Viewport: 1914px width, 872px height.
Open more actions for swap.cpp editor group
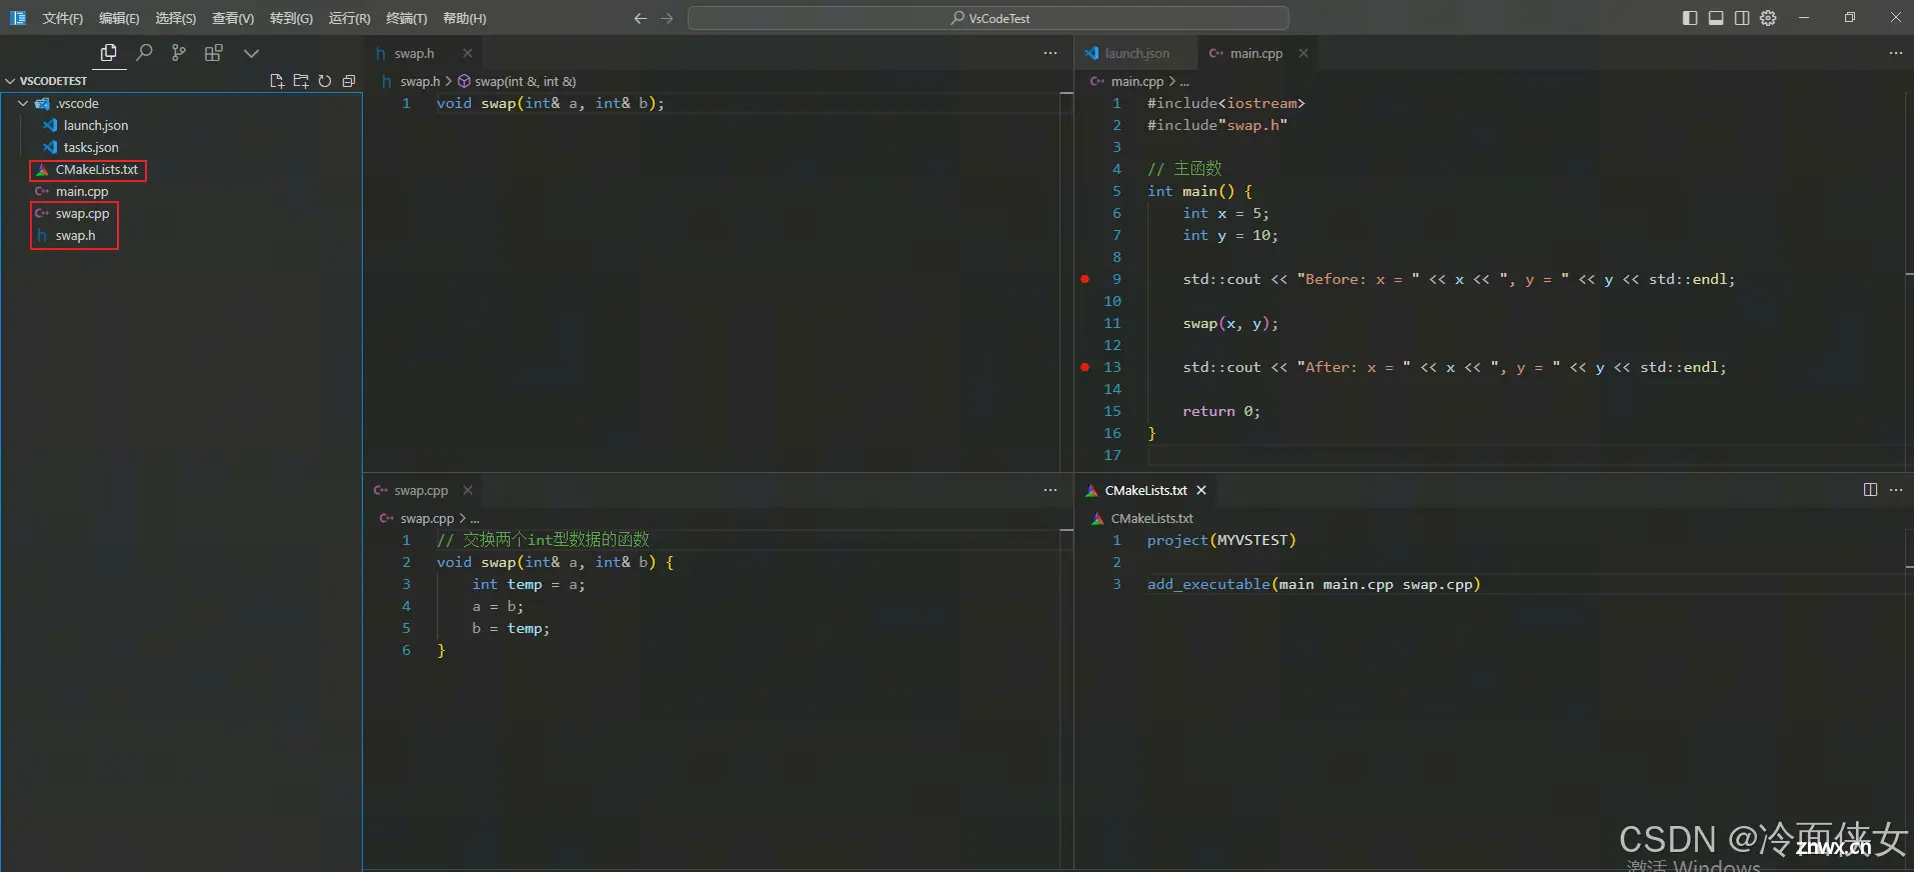(x=1050, y=490)
